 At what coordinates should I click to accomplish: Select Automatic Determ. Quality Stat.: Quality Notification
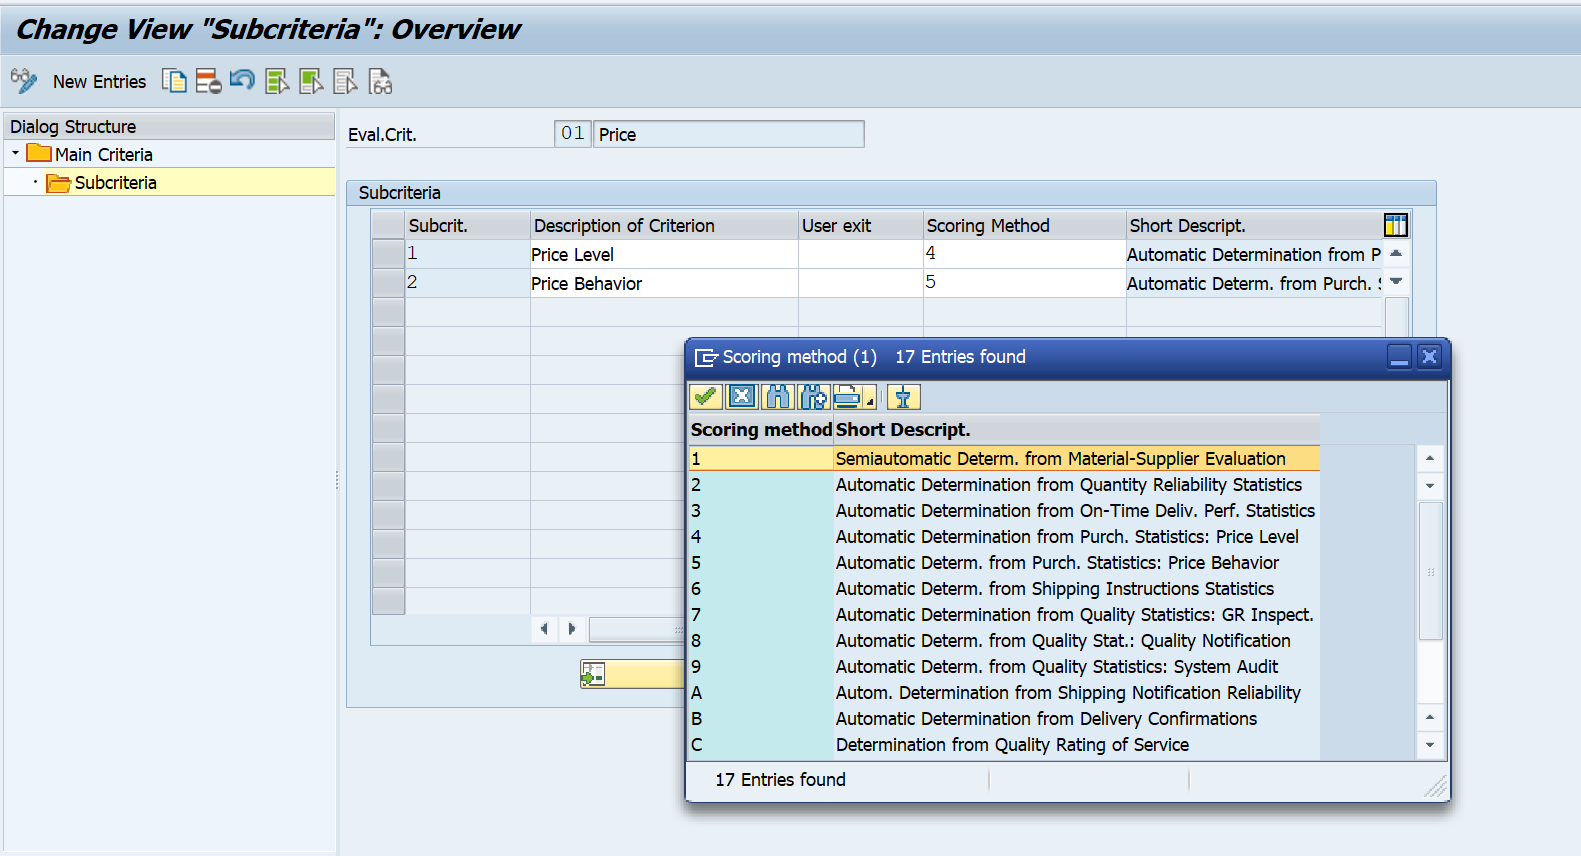(1063, 641)
